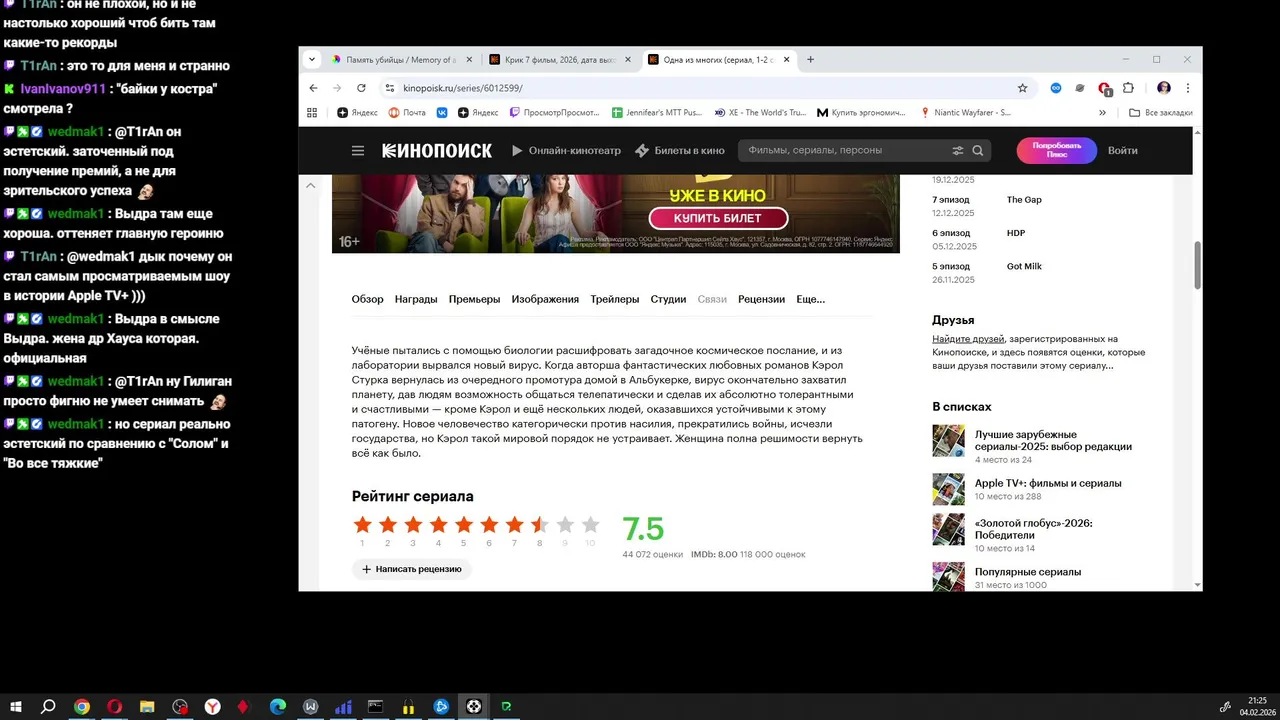
Task: Click 'Найдите друзей' link
Action: [x=968, y=340]
